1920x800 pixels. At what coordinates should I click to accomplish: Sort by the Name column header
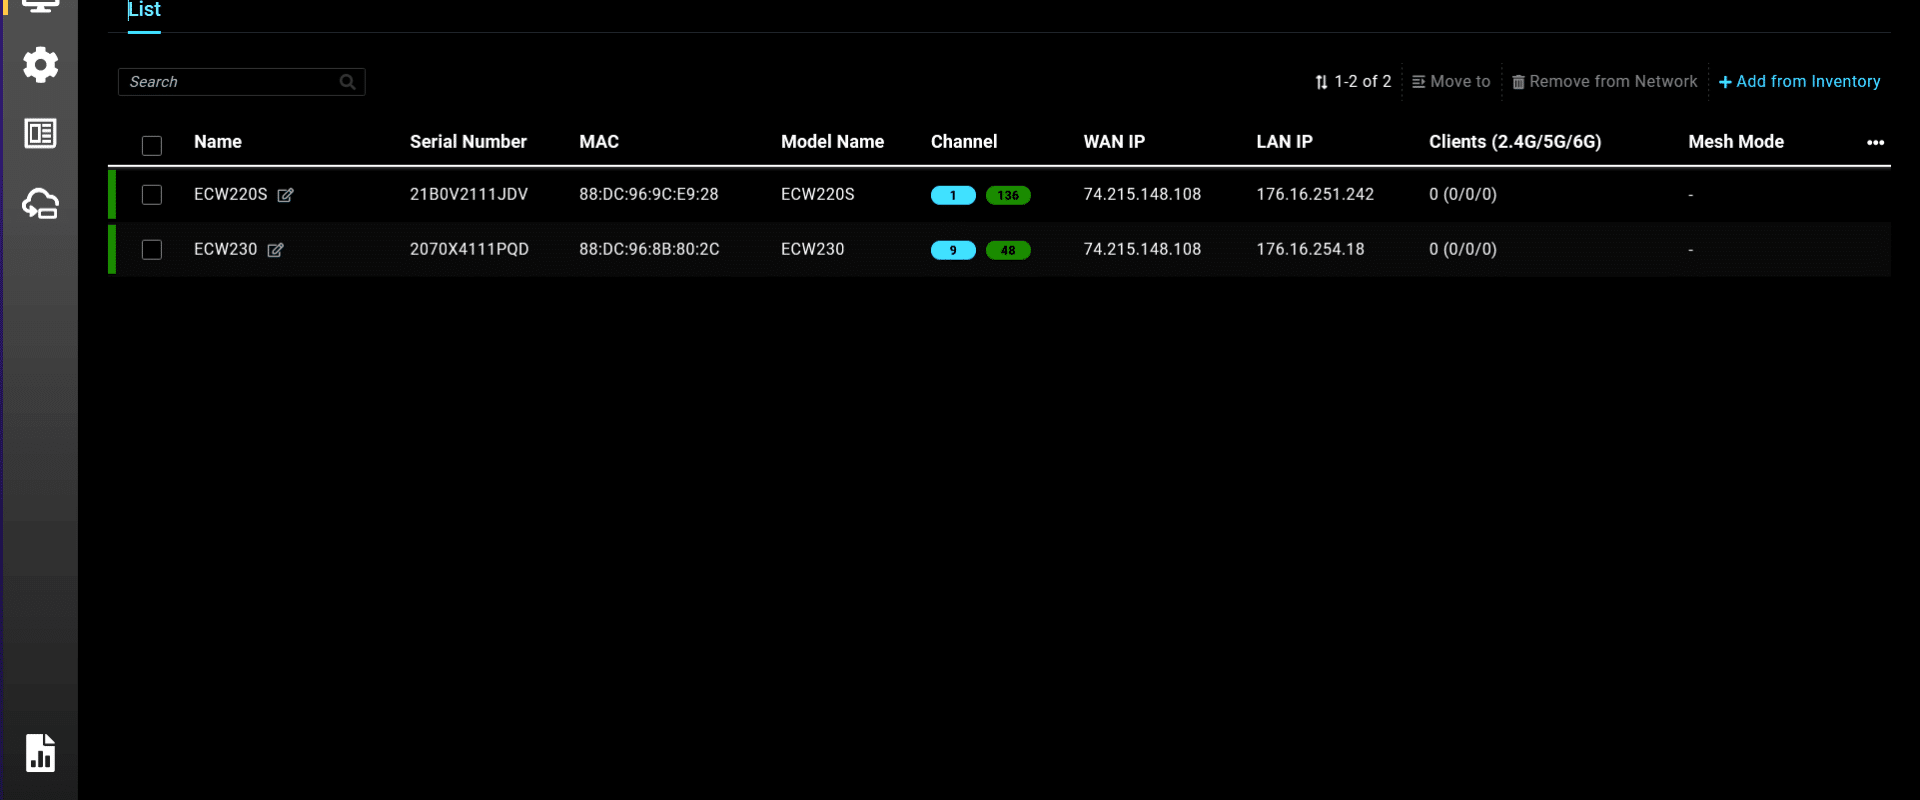coord(218,142)
